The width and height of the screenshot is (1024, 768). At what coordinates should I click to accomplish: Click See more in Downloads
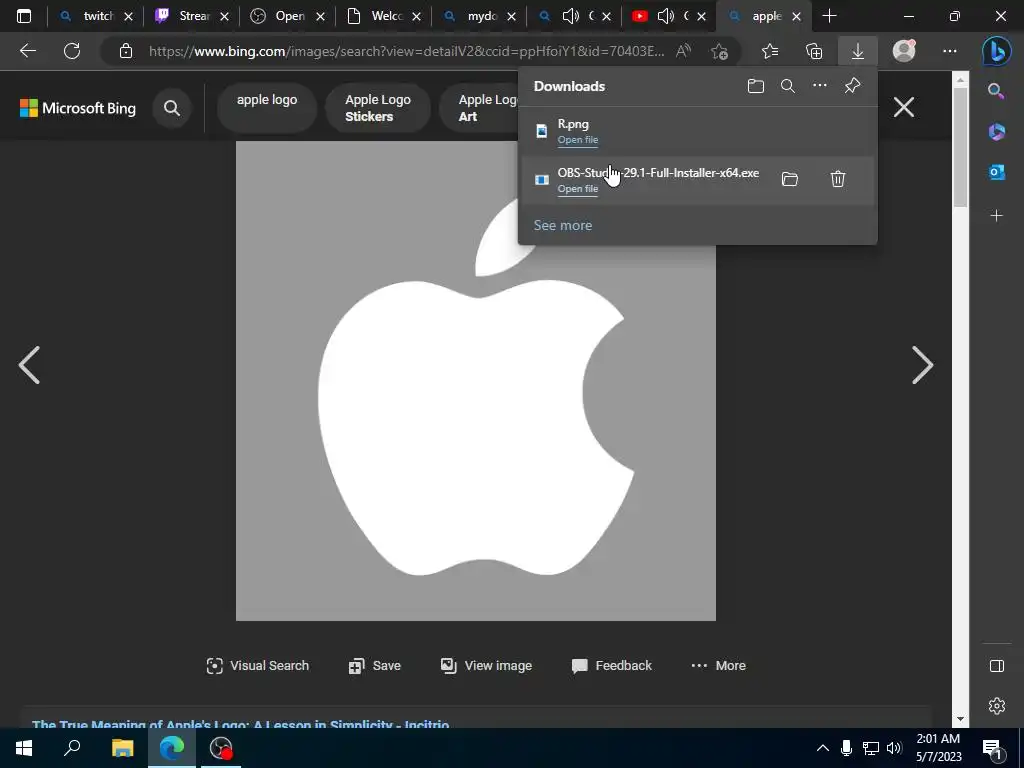tap(563, 225)
